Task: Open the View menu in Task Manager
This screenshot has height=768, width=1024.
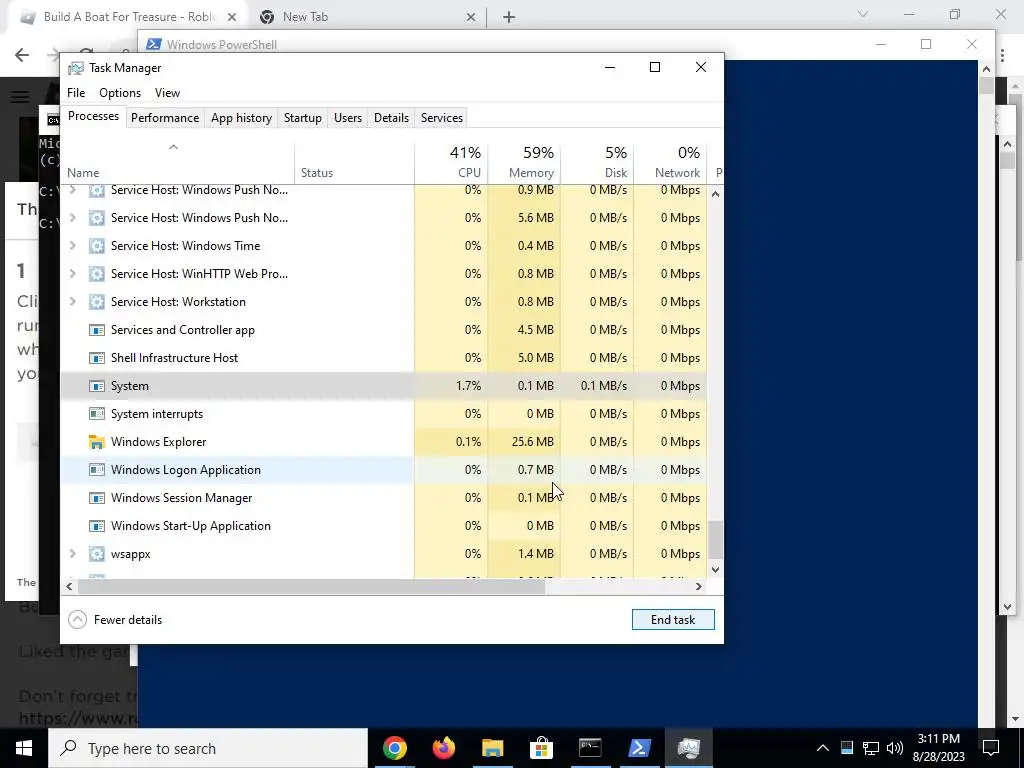Action: pos(167,93)
